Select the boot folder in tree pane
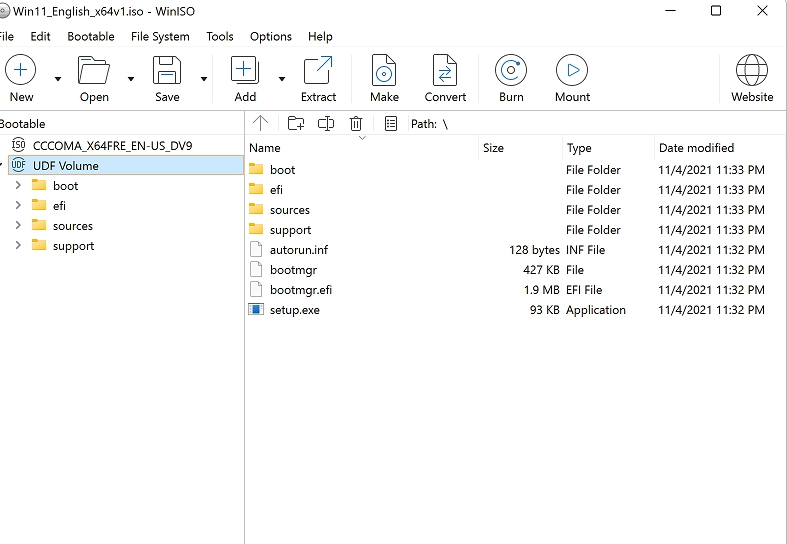 (65, 186)
